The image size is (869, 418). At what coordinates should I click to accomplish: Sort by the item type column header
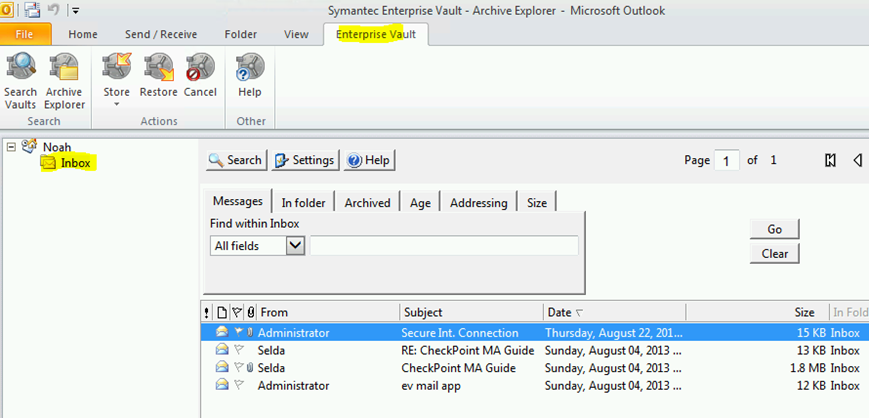click(221, 313)
